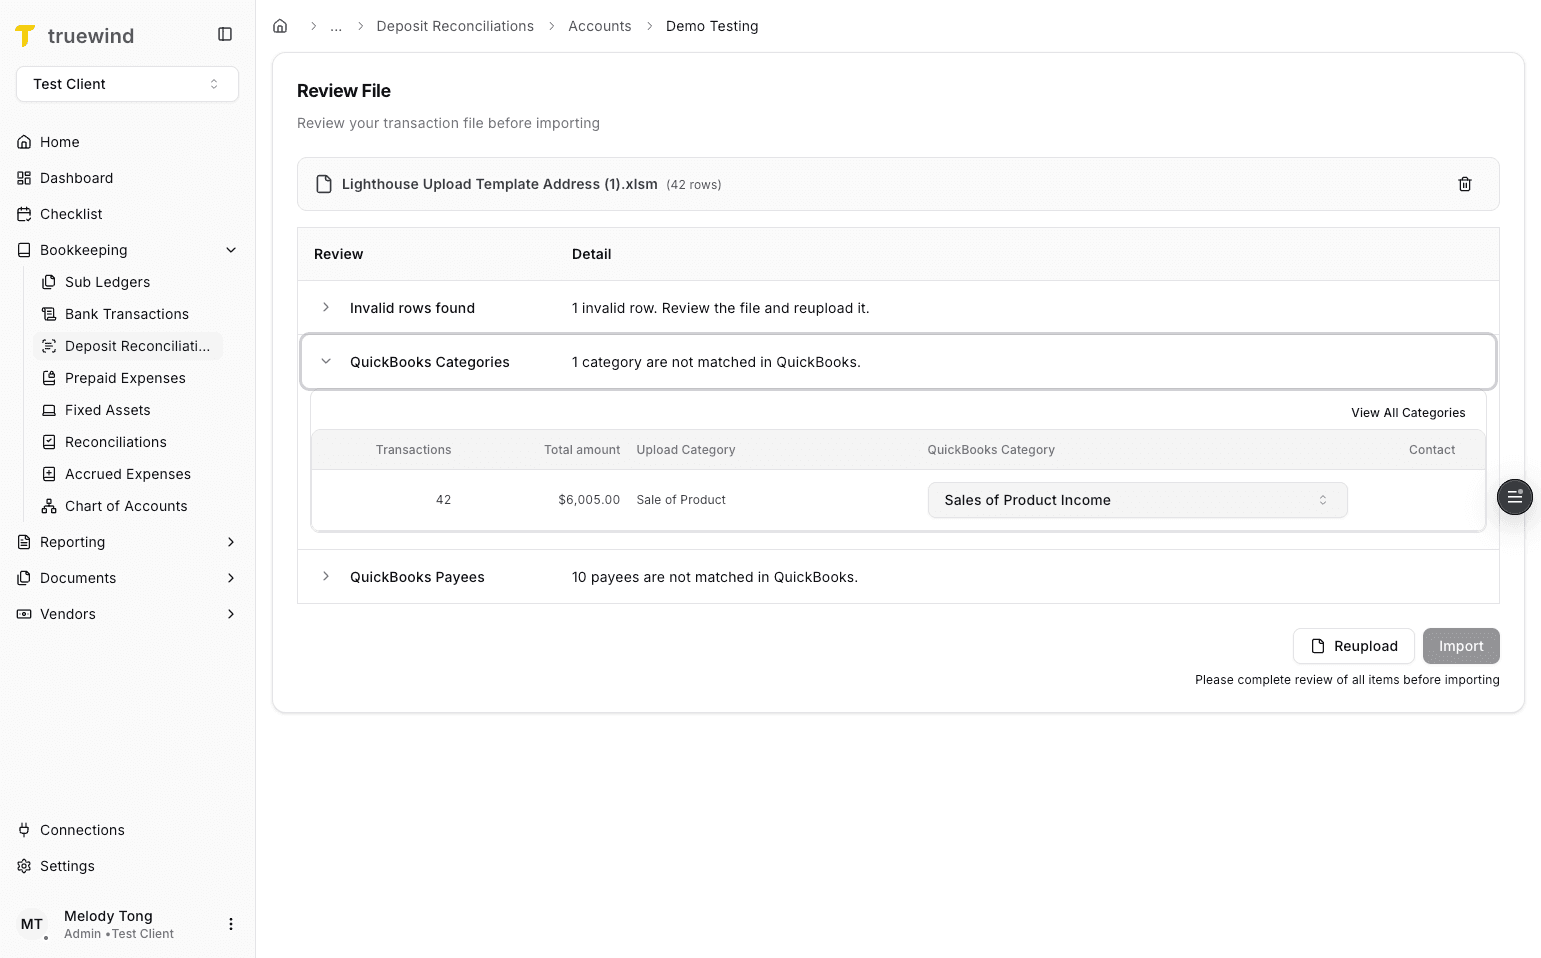Select Chart of Accounts in sidebar
The height and width of the screenshot is (958, 1541).
point(126,506)
